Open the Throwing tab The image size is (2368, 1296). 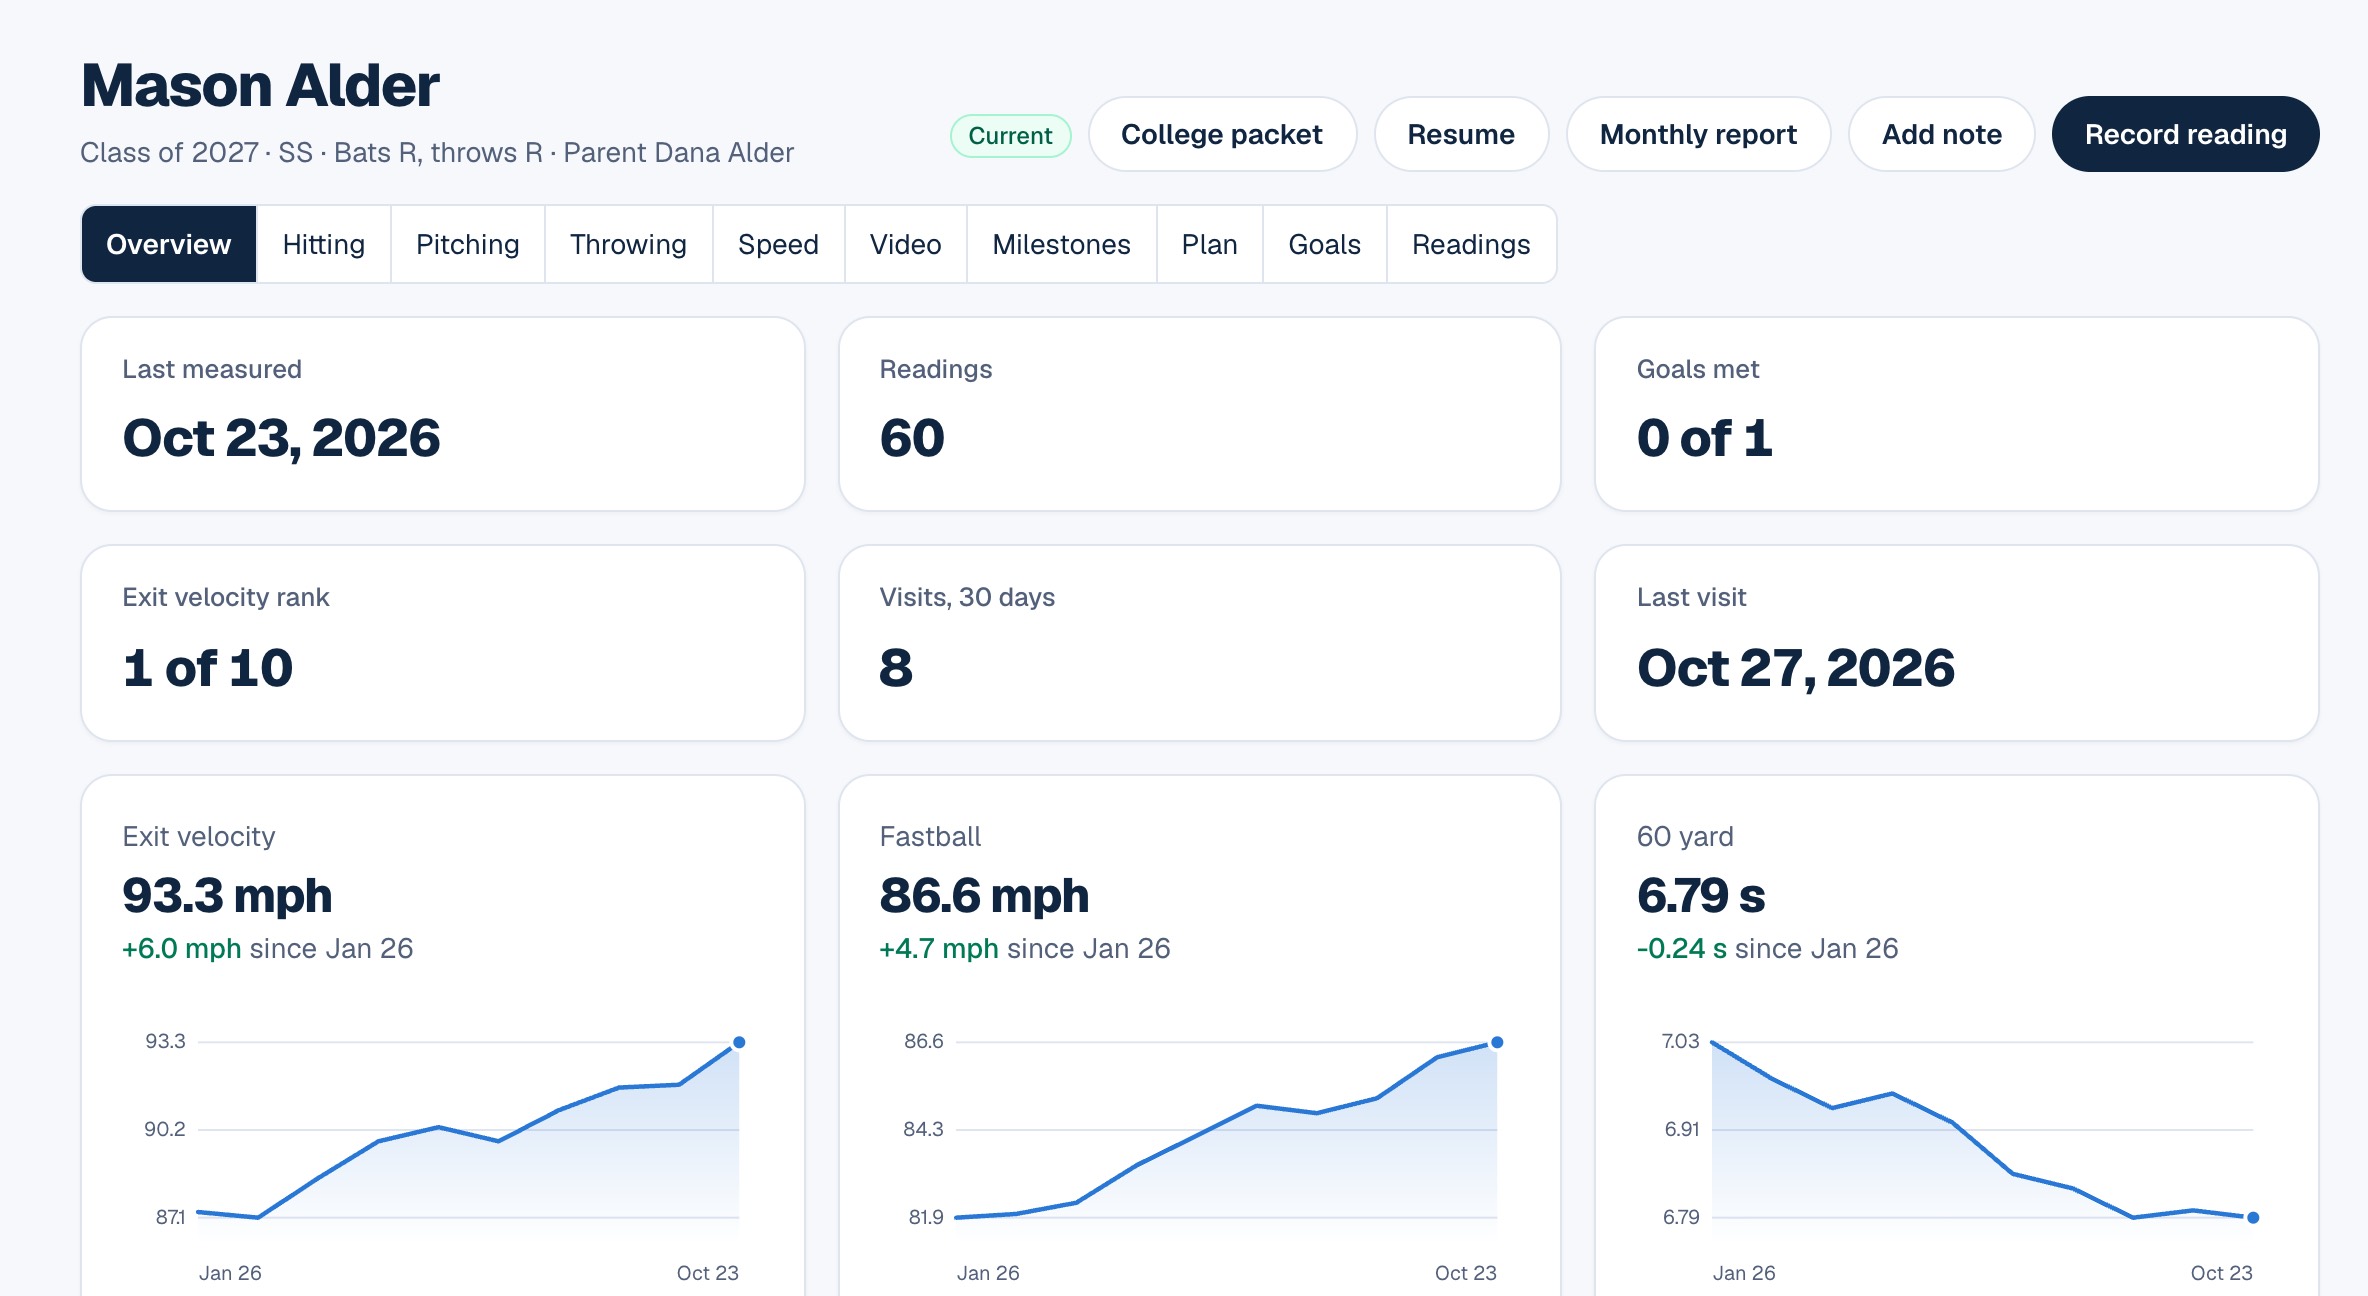[x=629, y=244]
